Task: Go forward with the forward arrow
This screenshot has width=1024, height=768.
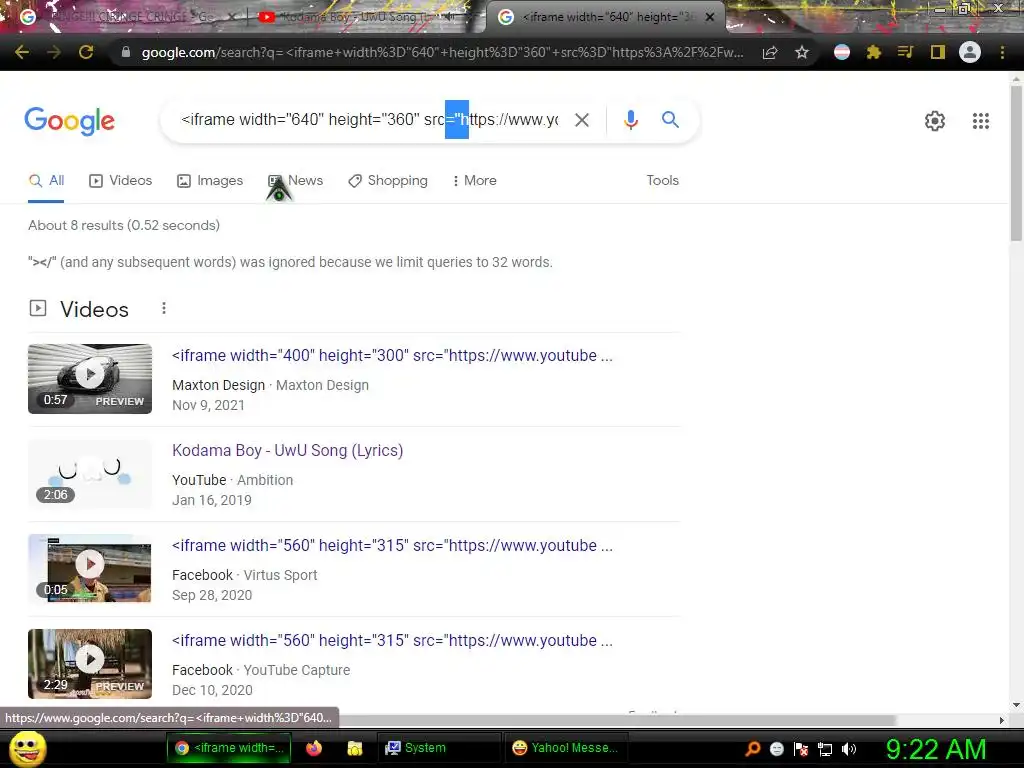Action: tap(54, 52)
